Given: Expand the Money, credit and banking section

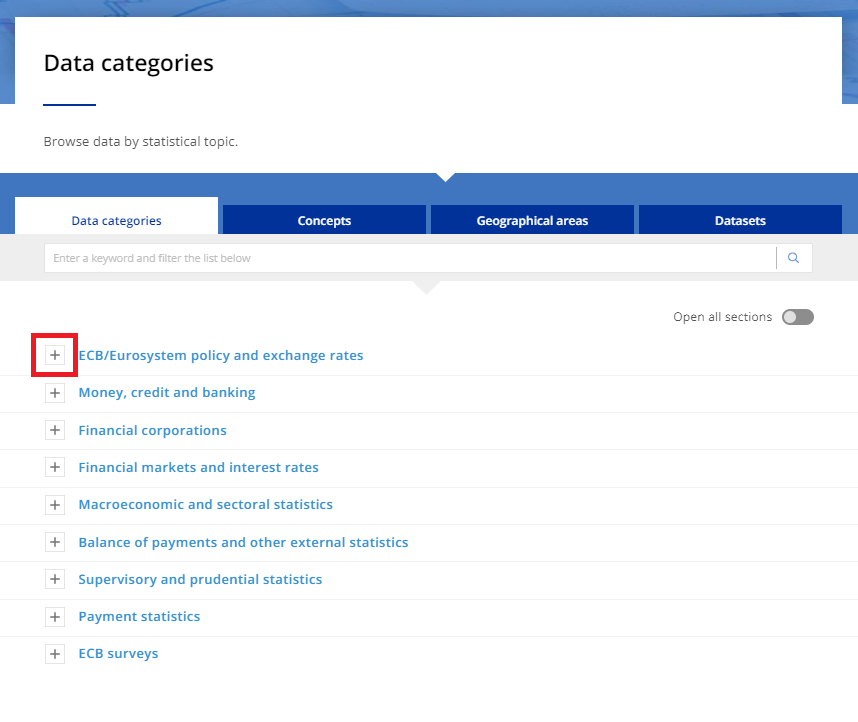Looking at the screenshot, I should (55, 393).
